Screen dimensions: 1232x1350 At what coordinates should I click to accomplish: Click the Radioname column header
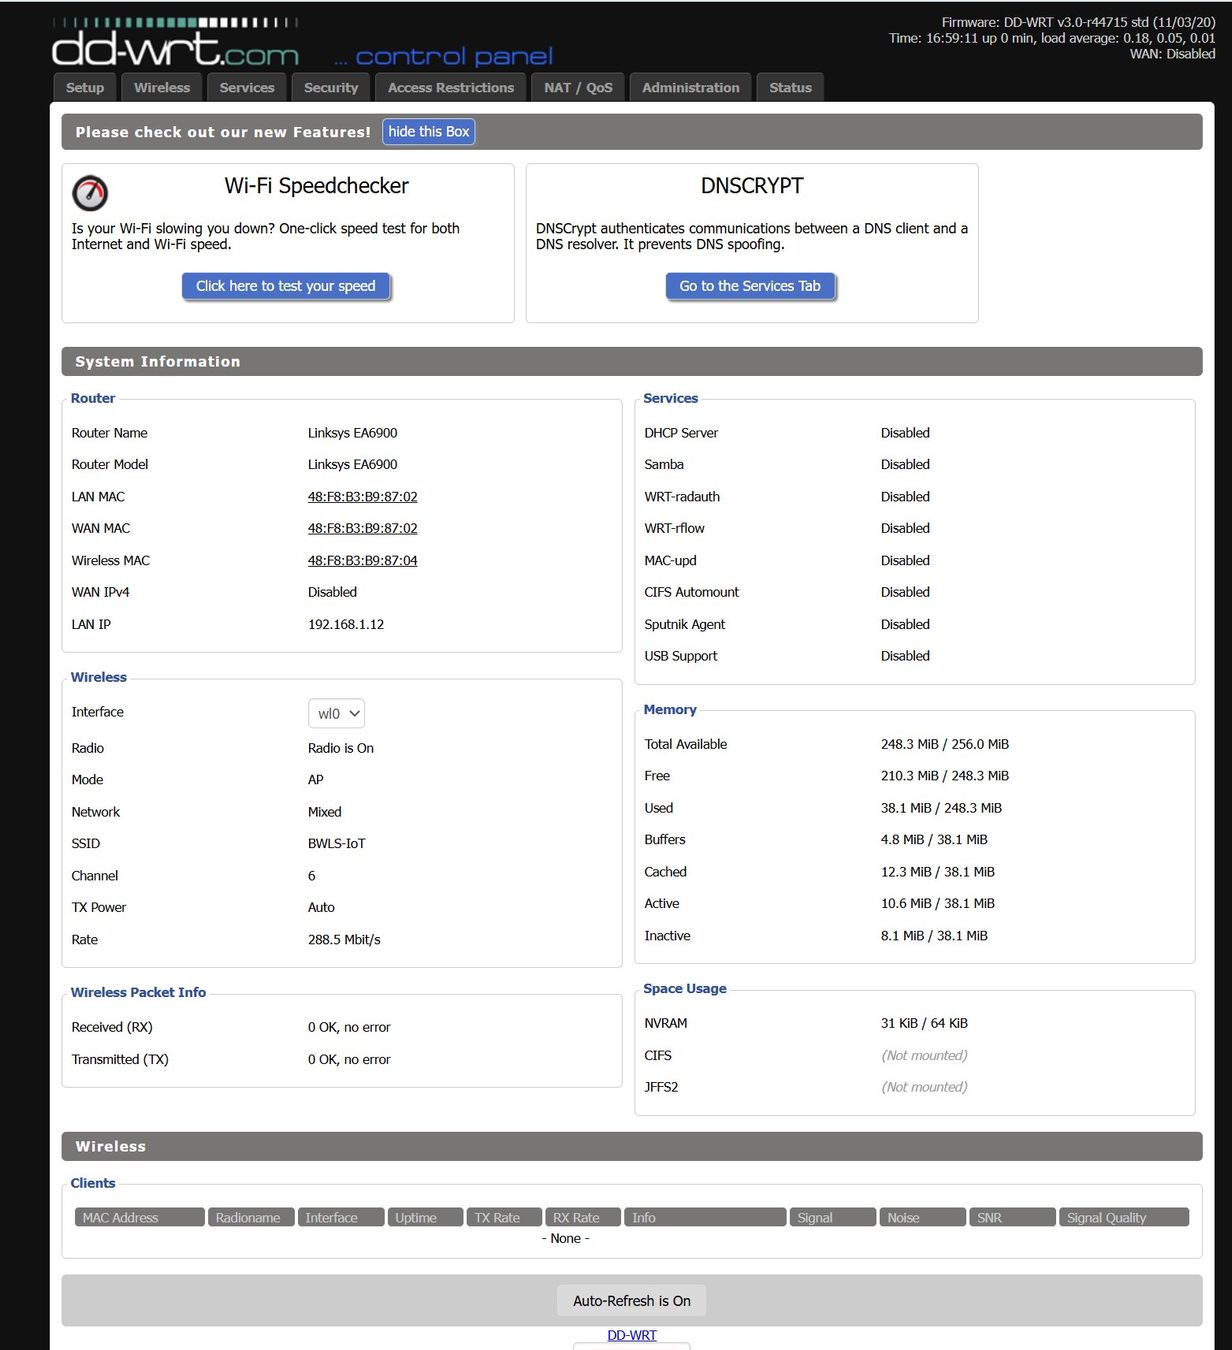(x=251, y=1217)
